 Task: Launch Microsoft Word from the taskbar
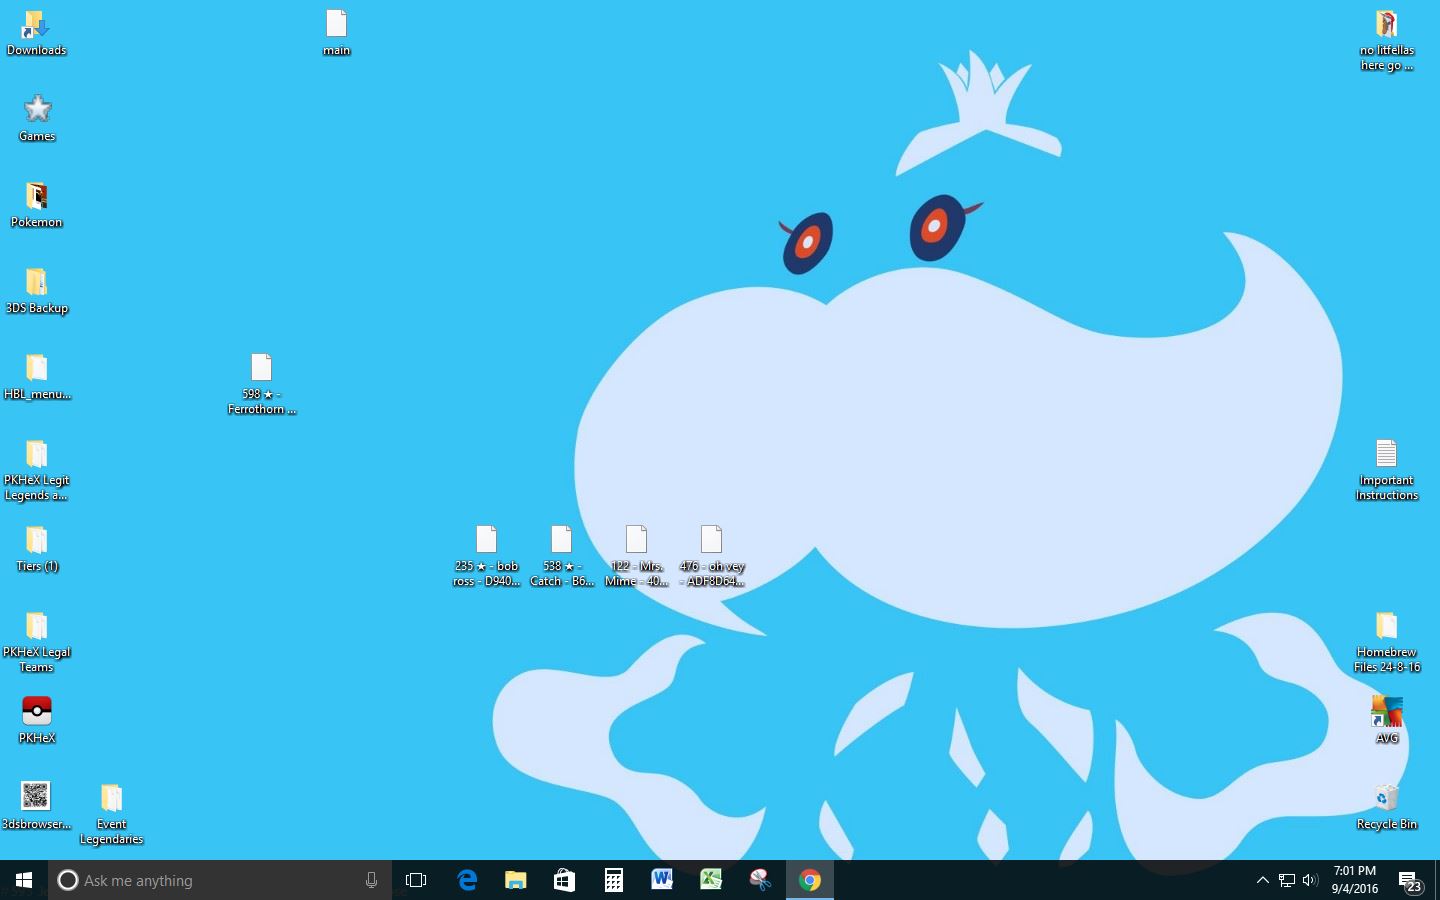[662, 880]
